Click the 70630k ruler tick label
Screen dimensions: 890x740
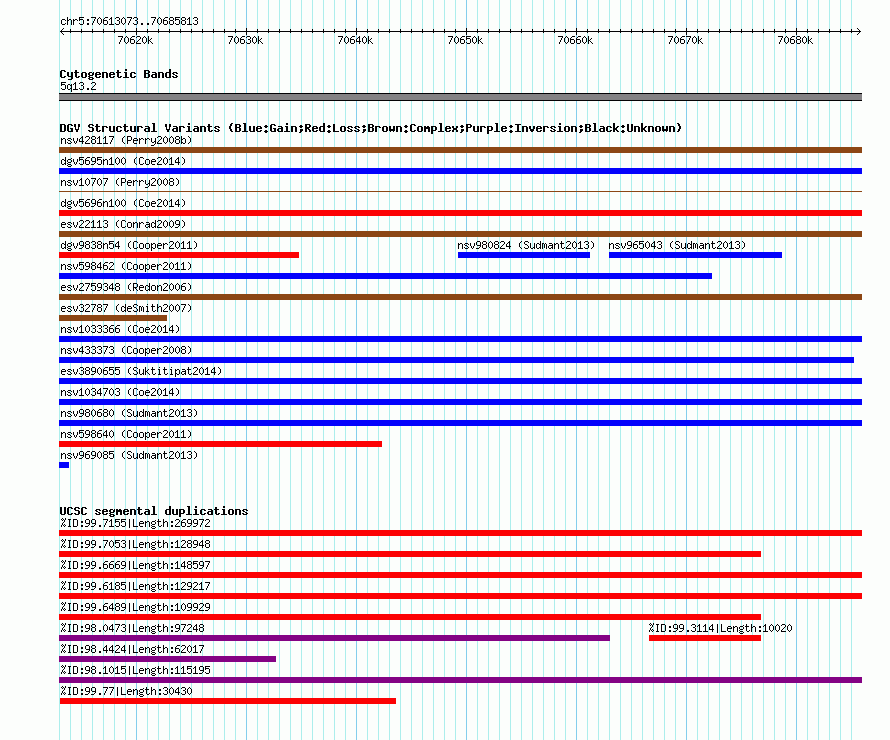[245, 40]
